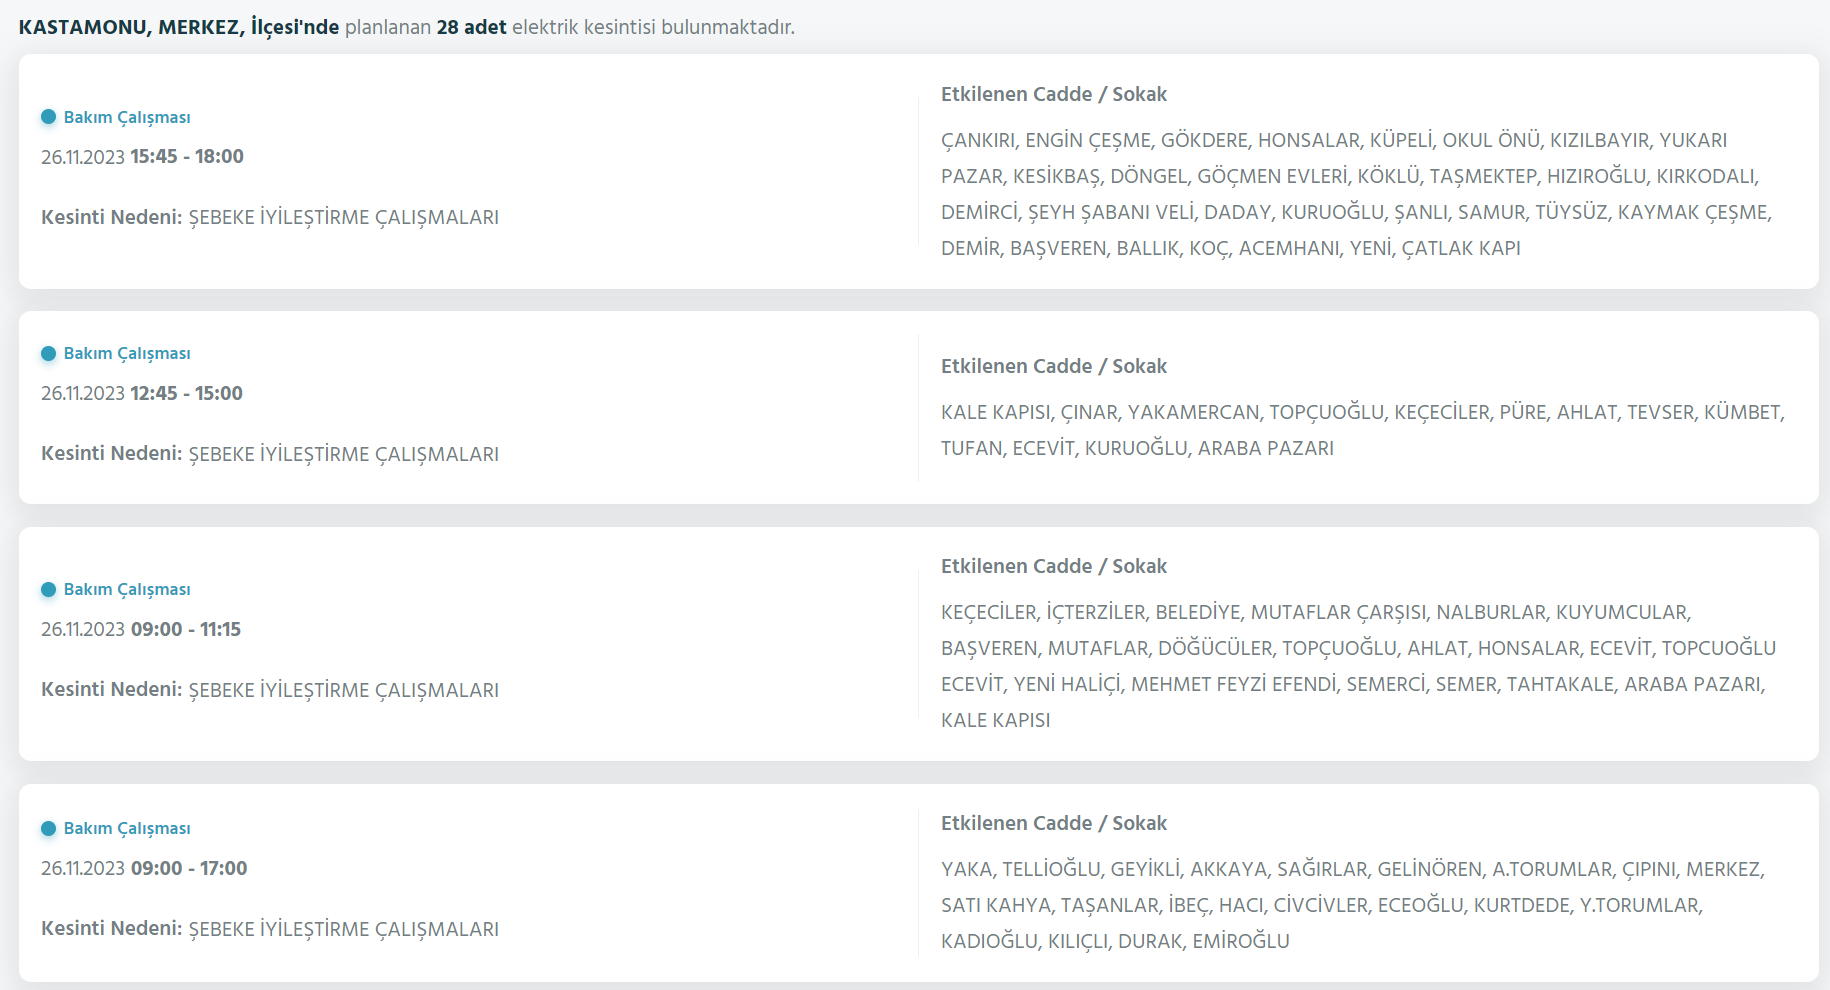Click the 26.11.2023 15:45 - 18:00 time range
The height and width of the screenshot is (990, 1830).
click(142, 156)
